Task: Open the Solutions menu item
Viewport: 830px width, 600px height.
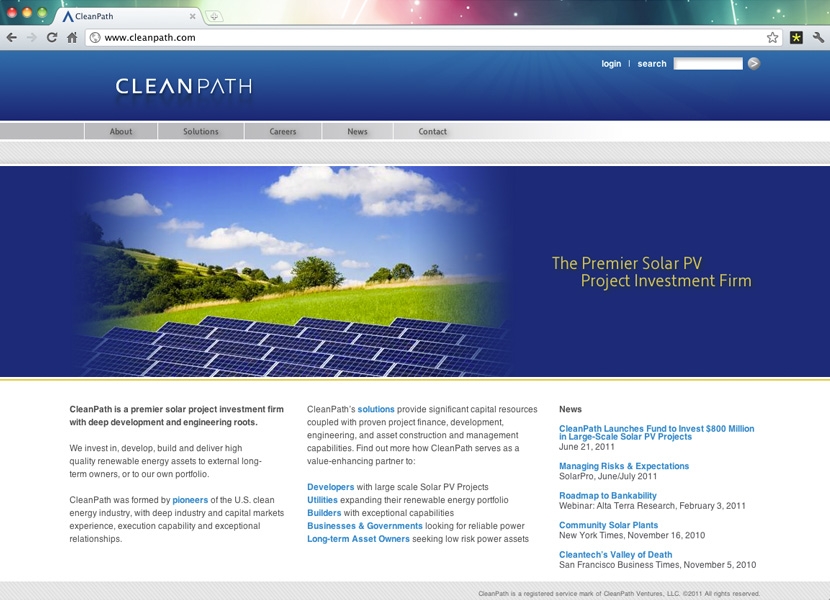Action: click(x=201, y=131)
